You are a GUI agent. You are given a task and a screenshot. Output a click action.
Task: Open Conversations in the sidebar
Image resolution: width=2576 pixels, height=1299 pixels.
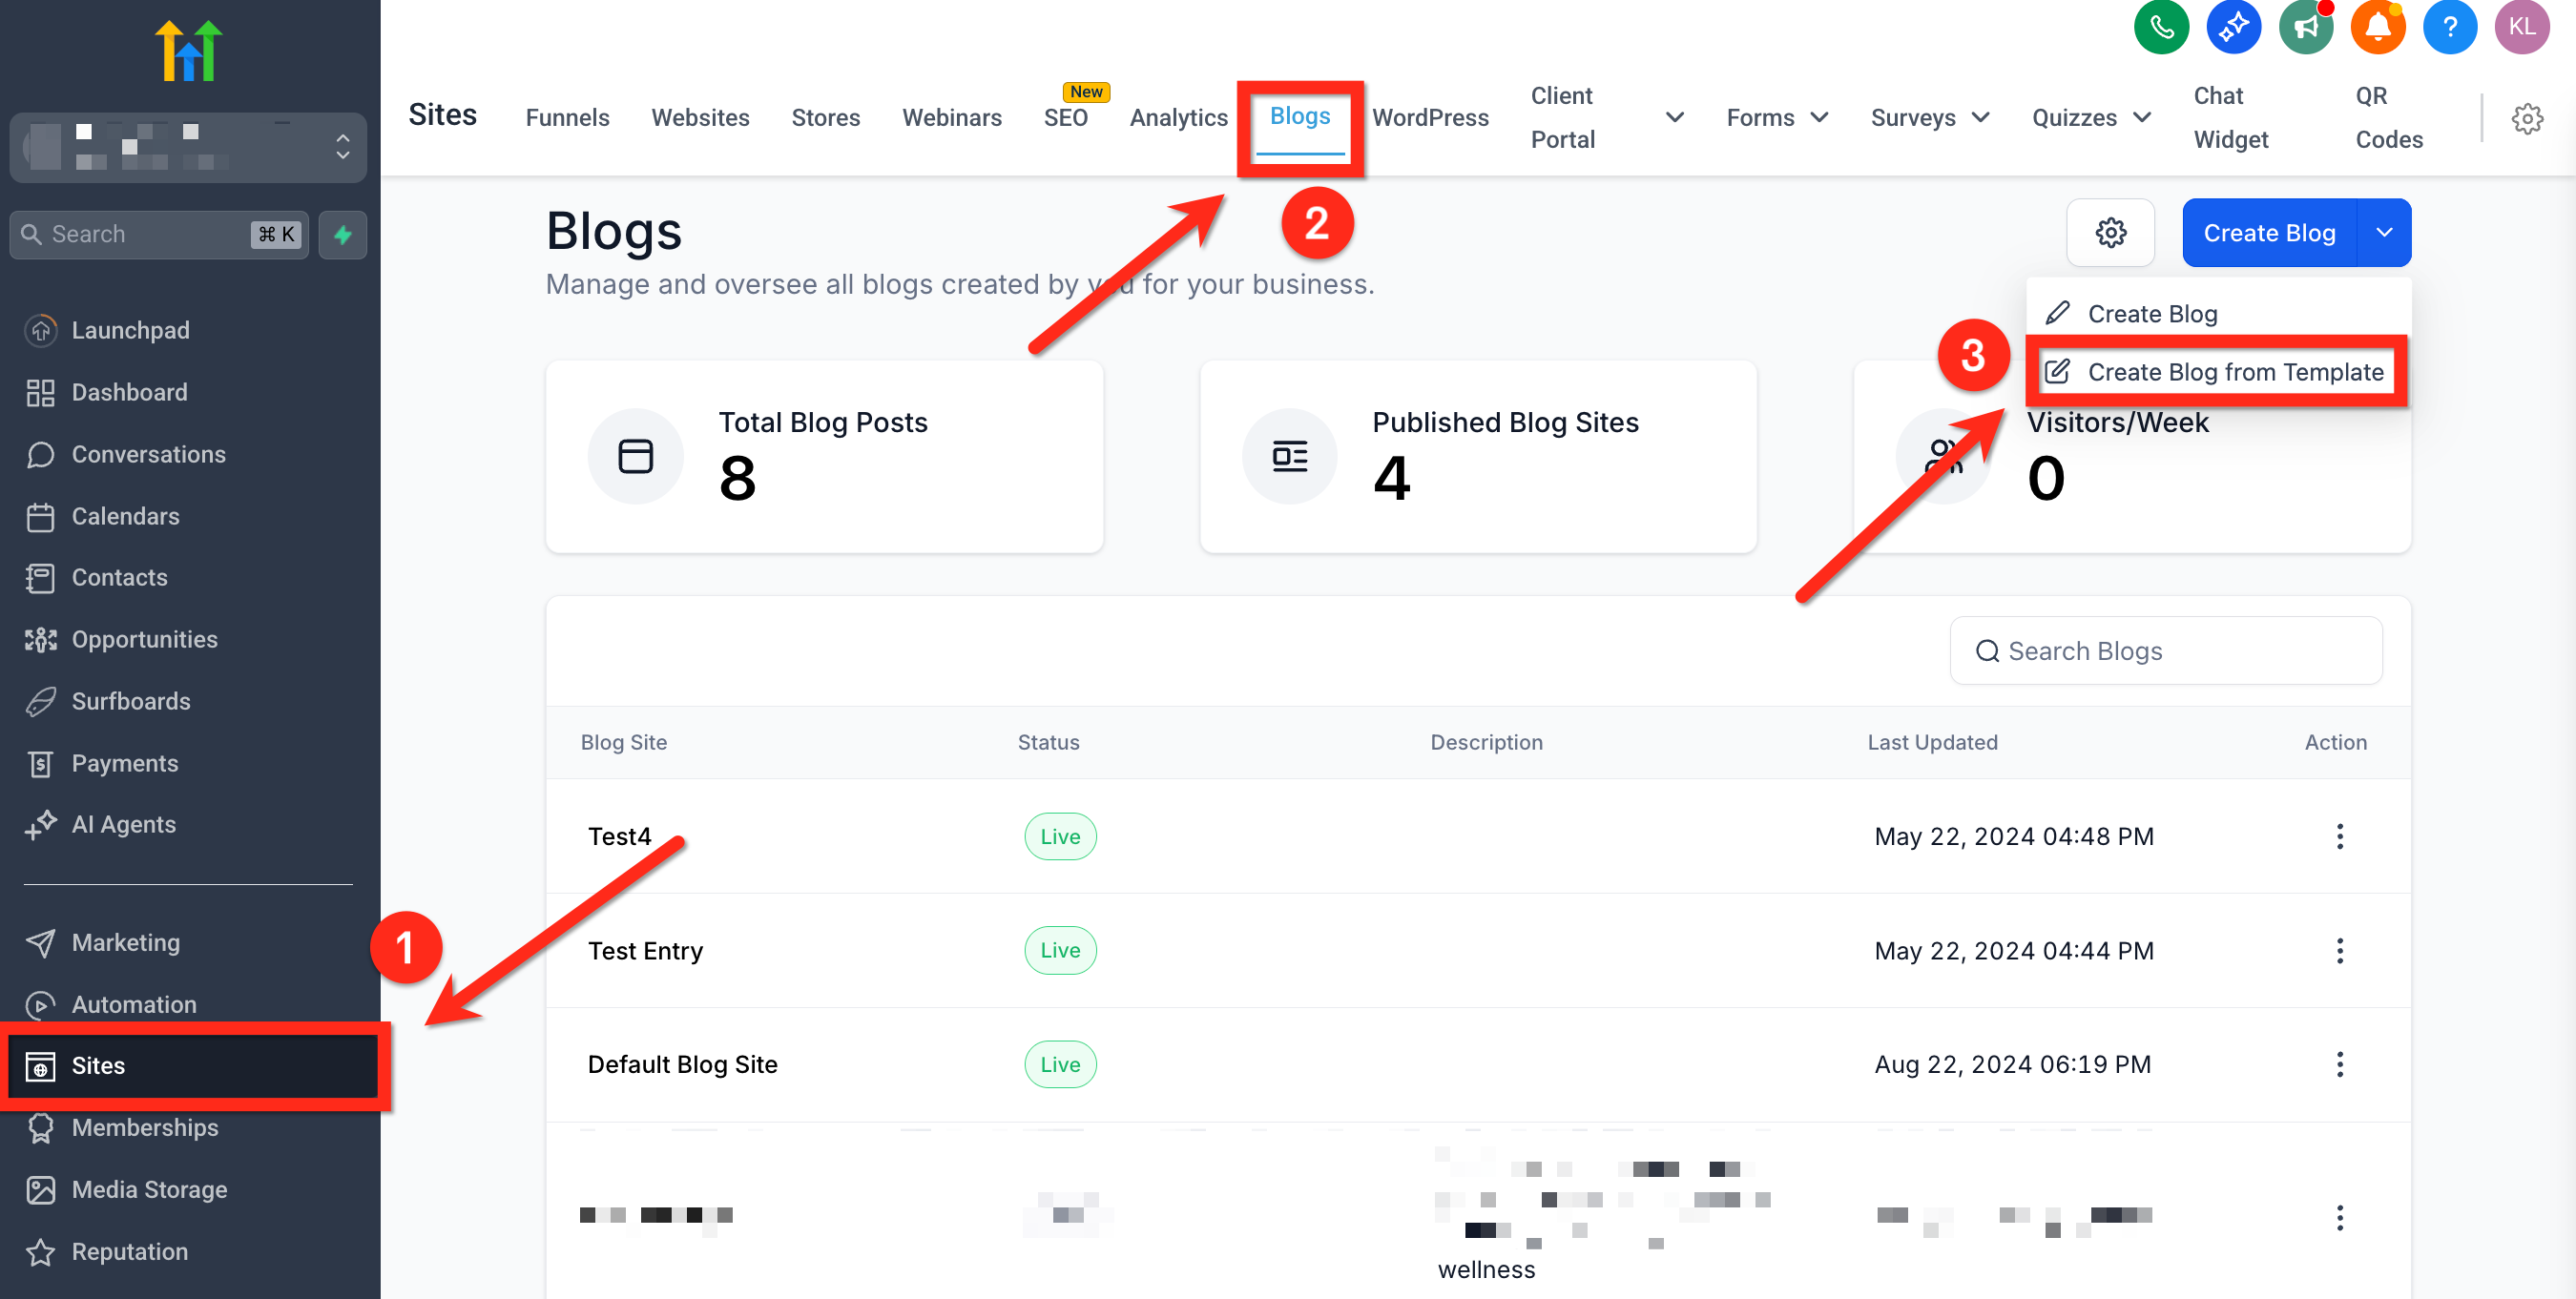point(148,454)
